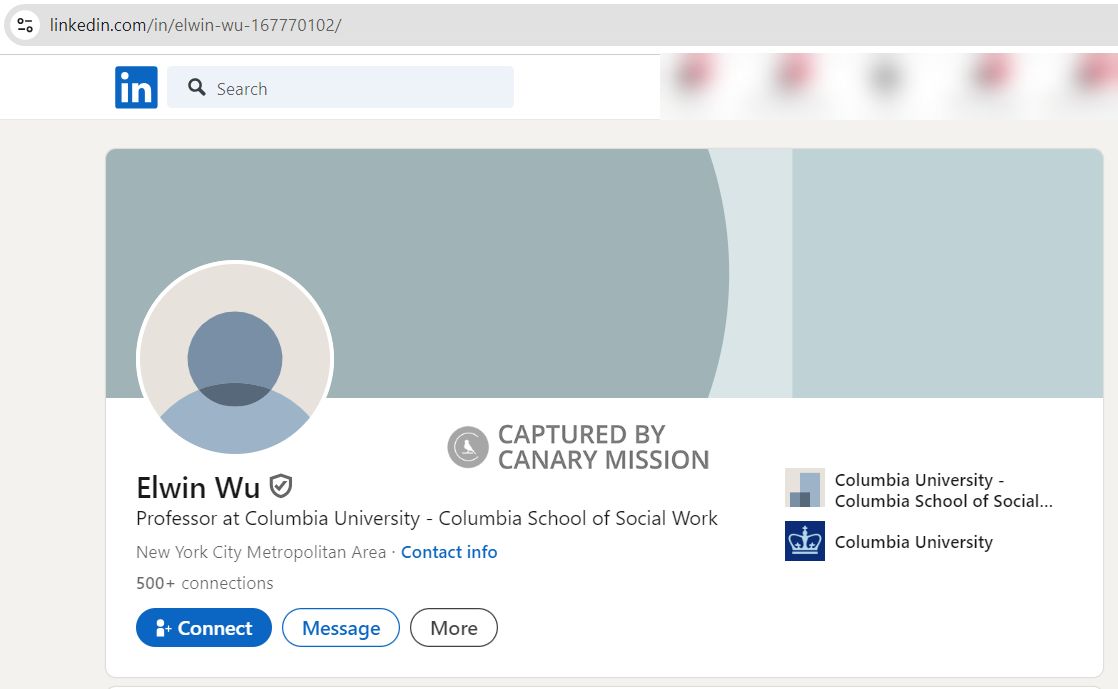
Task: Click the verified badge next to Elwin Wu
Action: (x=280, y=486)
